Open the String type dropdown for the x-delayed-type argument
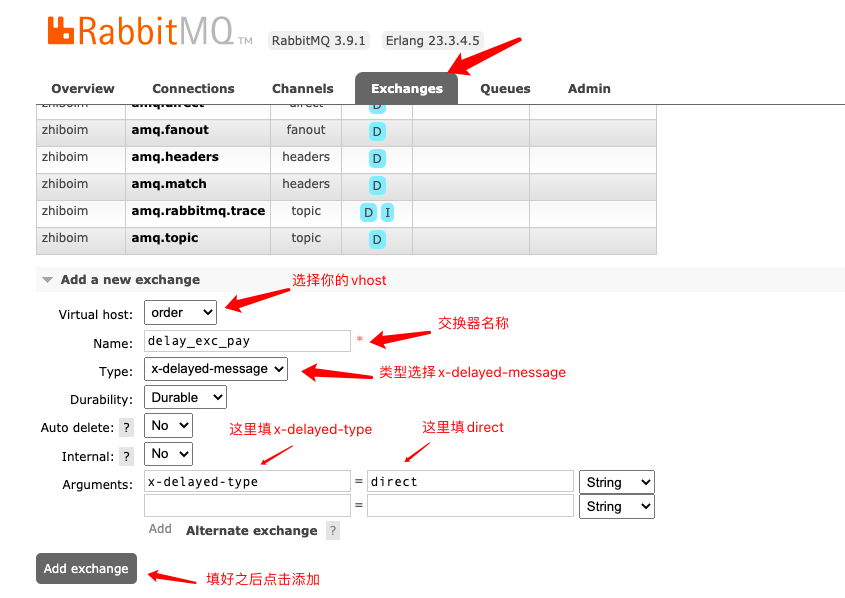The image size is (845, 598). [x=617, y=482]
